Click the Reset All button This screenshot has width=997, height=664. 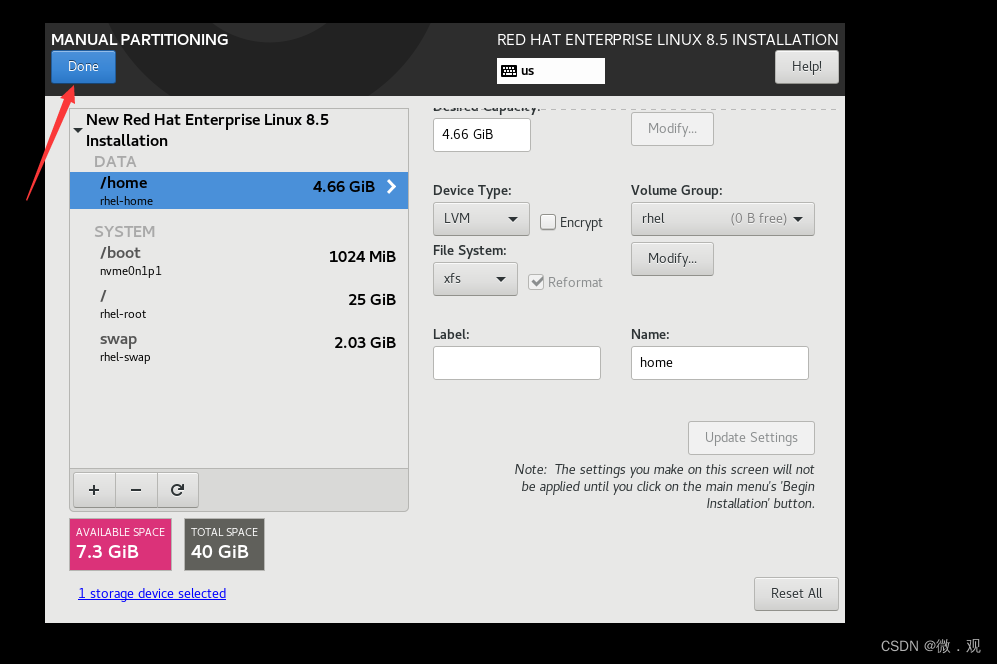(x=796, y=594)
